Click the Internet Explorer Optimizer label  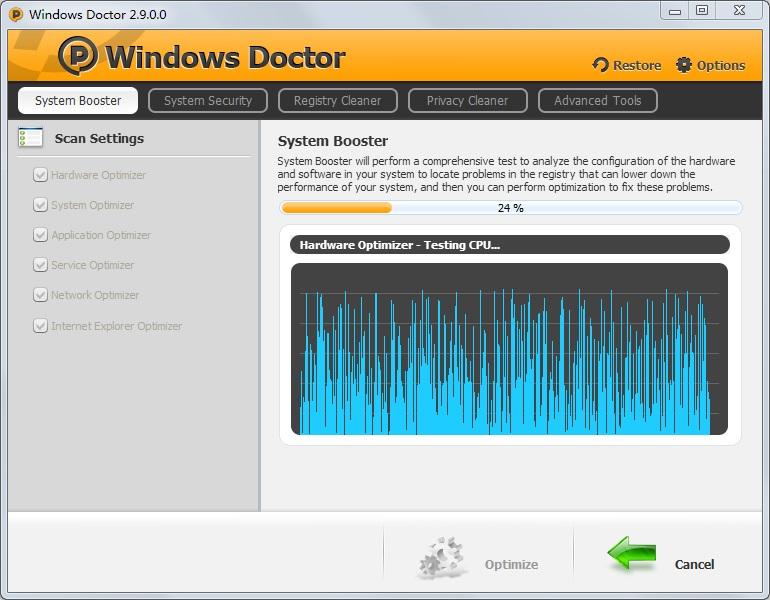116,326
